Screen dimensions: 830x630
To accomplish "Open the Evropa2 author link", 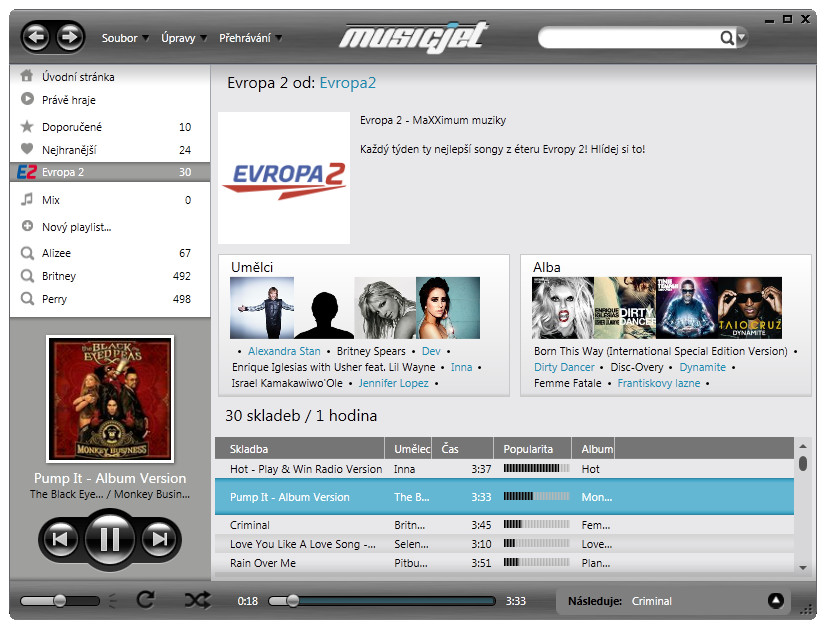I will click(348, 83).
